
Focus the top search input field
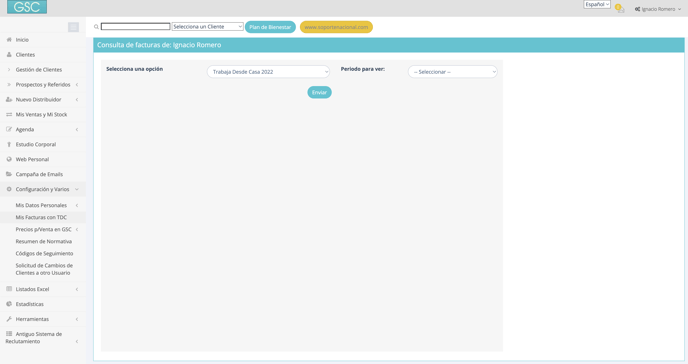coord(136,27)
